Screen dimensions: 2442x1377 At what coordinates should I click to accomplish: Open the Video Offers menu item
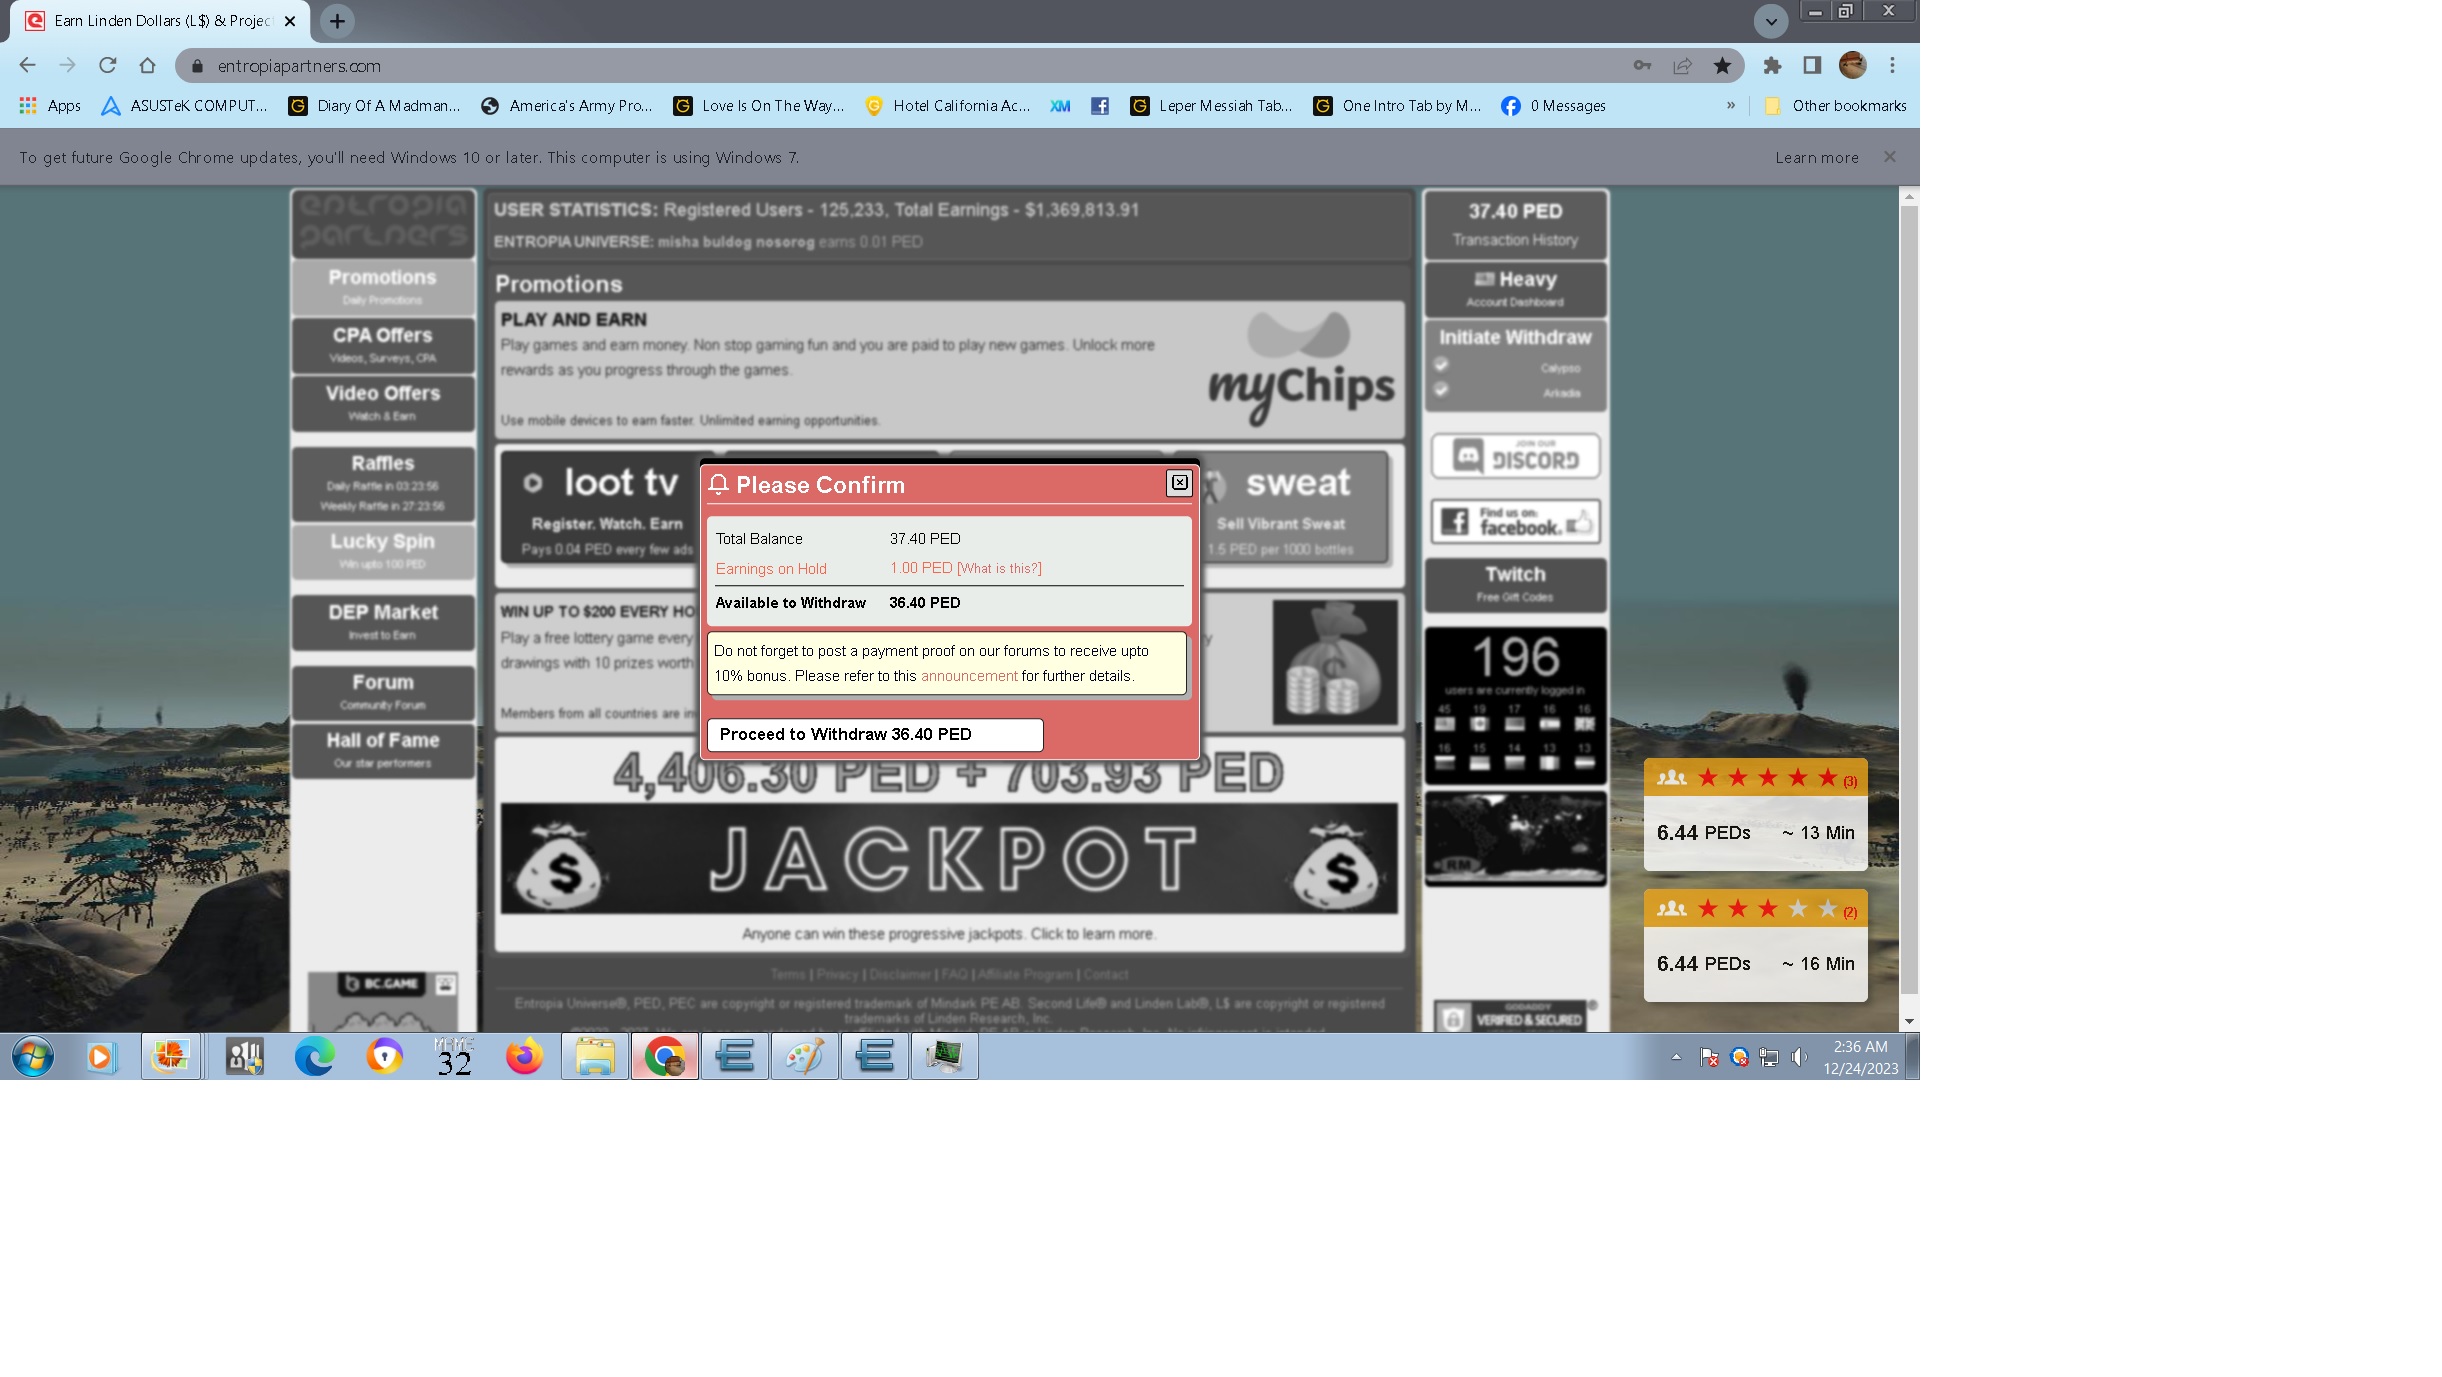(x=382, y=402)
